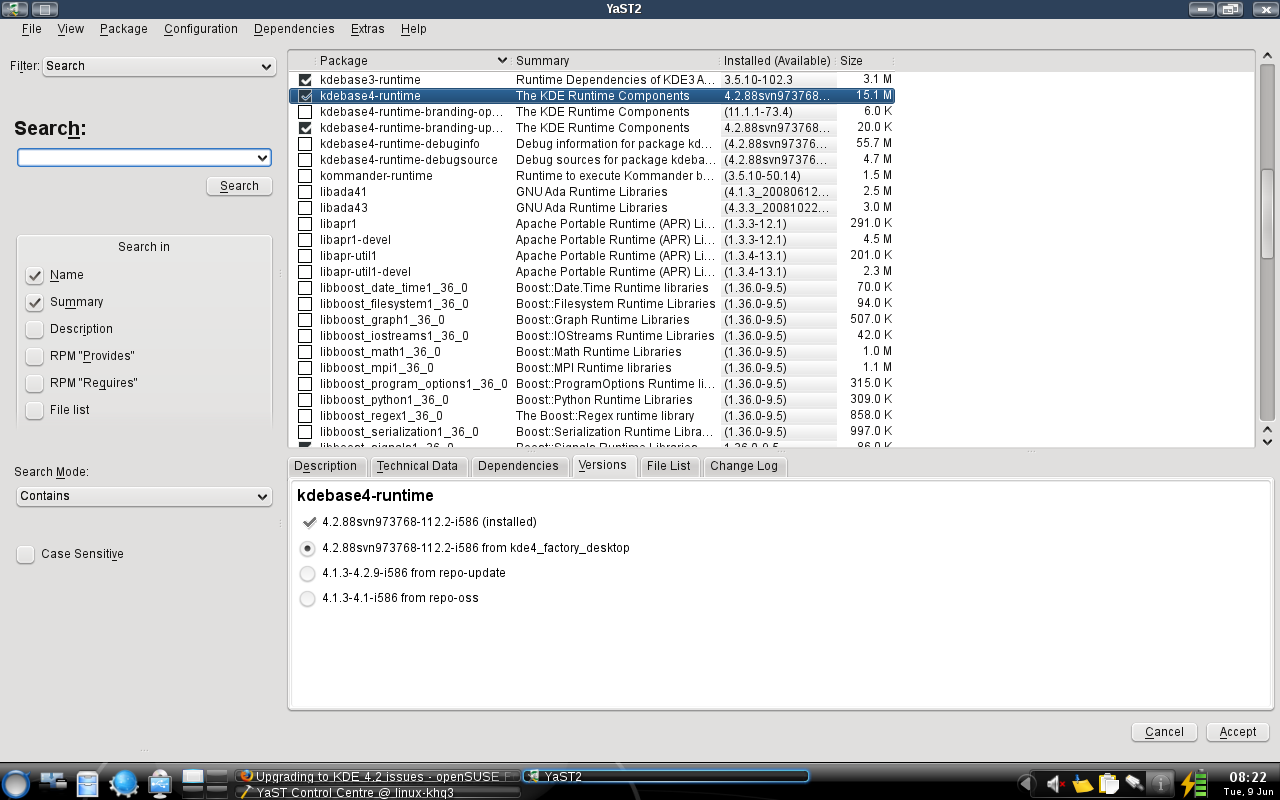Open the notifications info icon
This screenshot has width=1280, height=800.
[x=1160, y=784]
